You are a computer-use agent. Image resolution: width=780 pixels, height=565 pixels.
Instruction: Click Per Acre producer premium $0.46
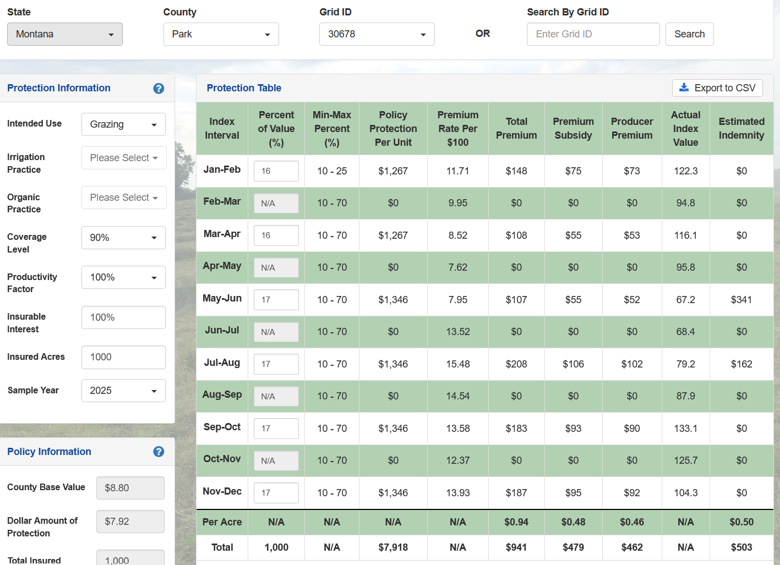point(632,522)
